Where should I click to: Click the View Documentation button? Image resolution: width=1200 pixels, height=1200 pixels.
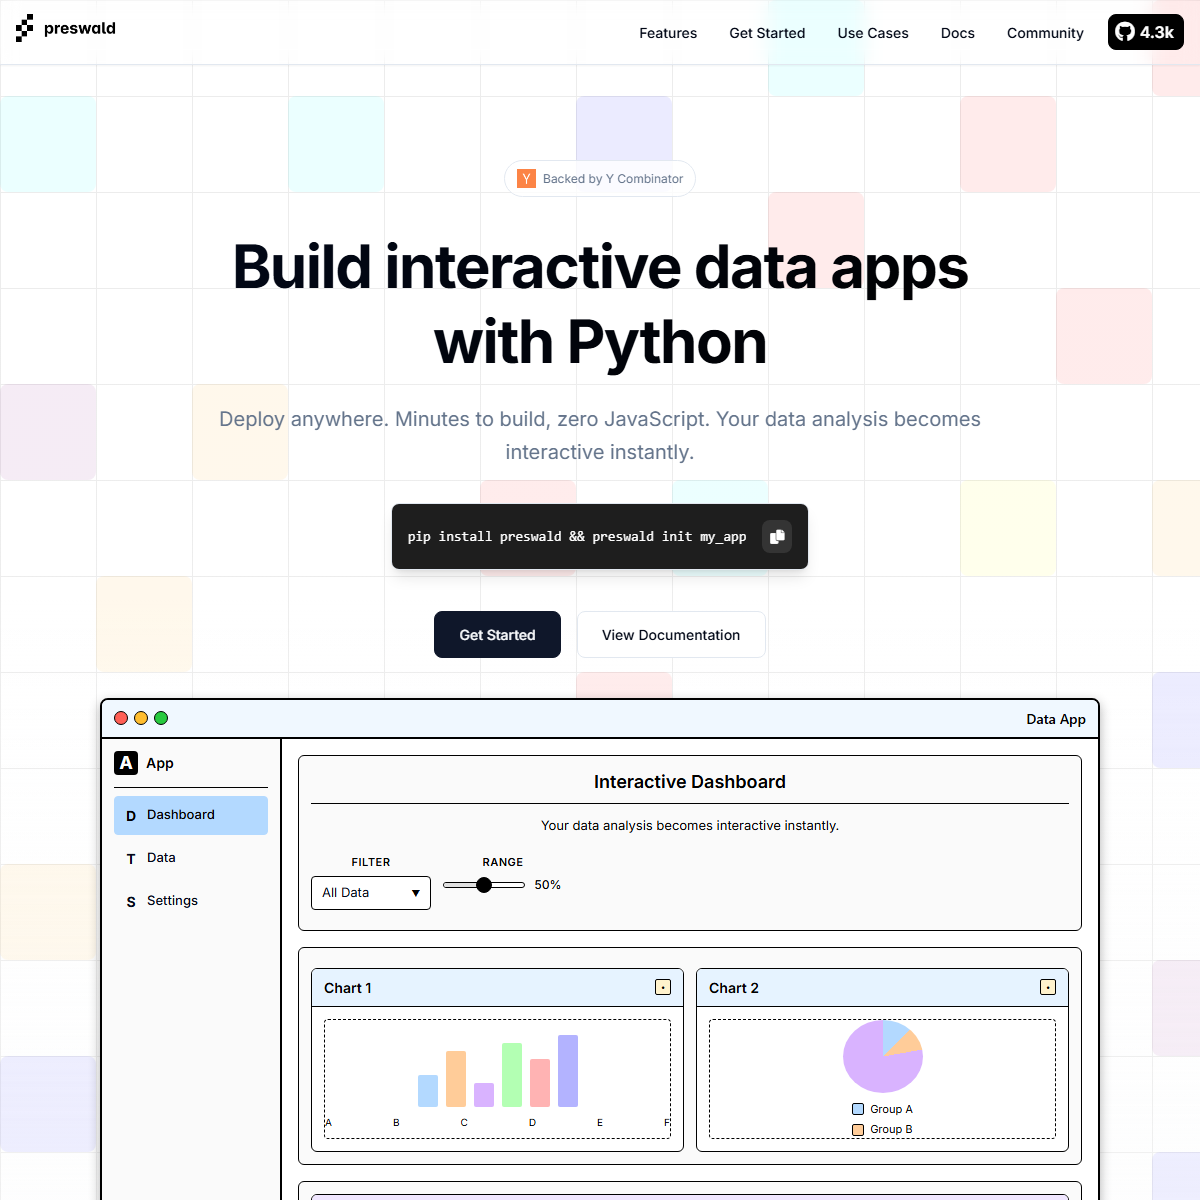pyautogui.click(x=671, y=635)
